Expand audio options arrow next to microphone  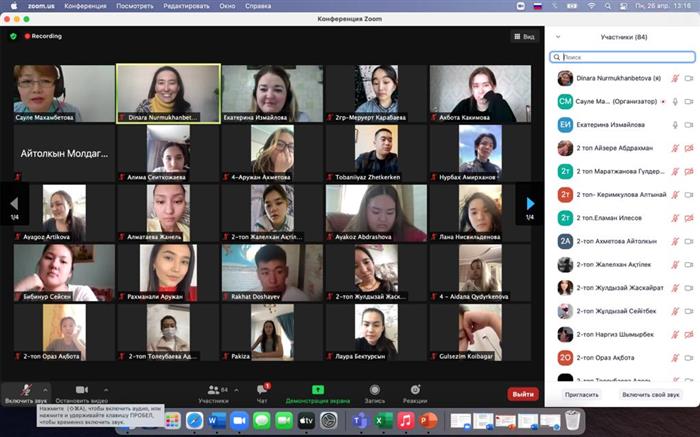click(x=44, y=389)
